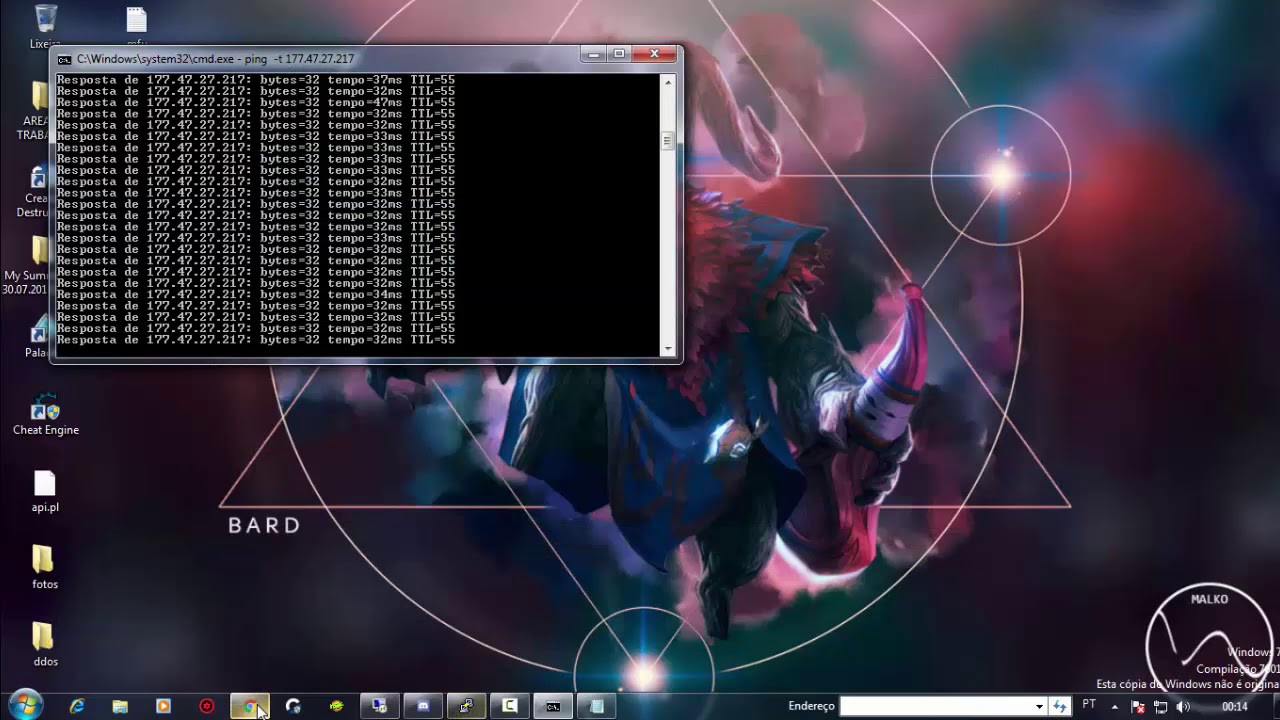Click the cmd scrollbar down arrow
This screenshot has height=720, width=1280.
pyautogui.click(x=668, y=348)
